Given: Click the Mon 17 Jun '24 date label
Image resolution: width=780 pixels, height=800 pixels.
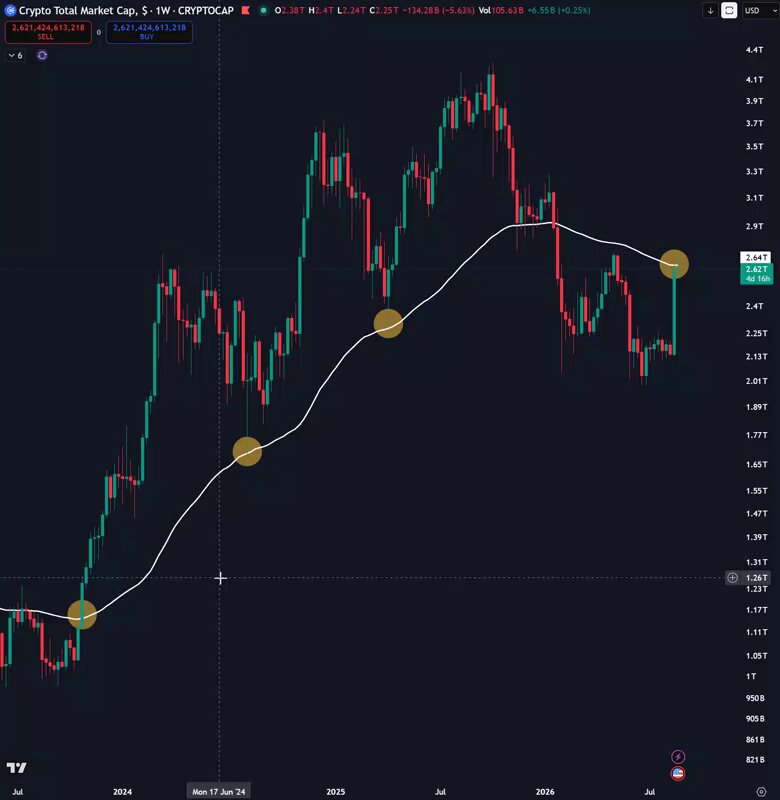Looking at the screenshot, I should (218, 791).
